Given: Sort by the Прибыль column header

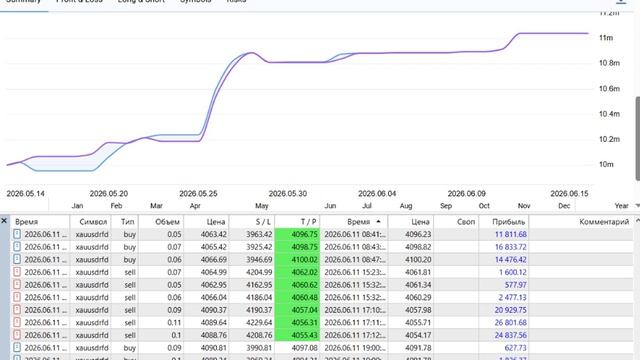Looking at the screenshot, I should (509, 222).
